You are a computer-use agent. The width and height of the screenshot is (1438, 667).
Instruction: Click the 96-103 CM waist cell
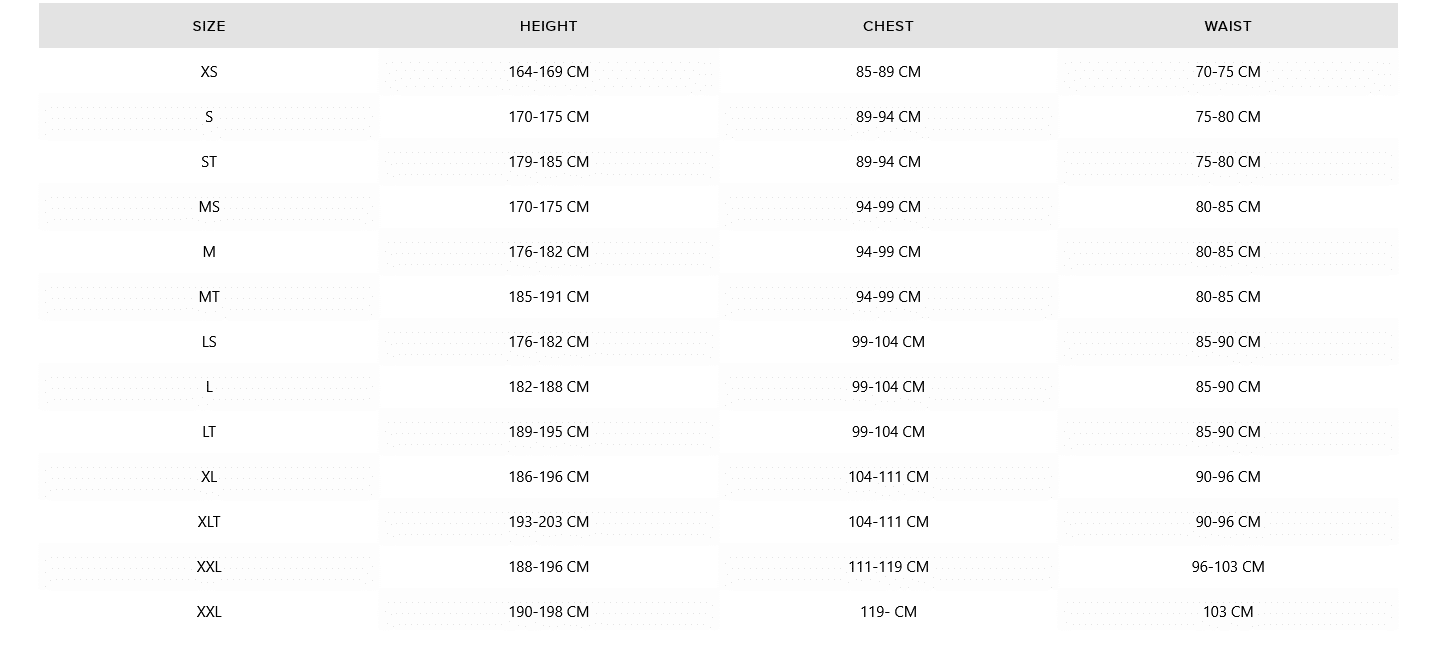pos(1228,567)
